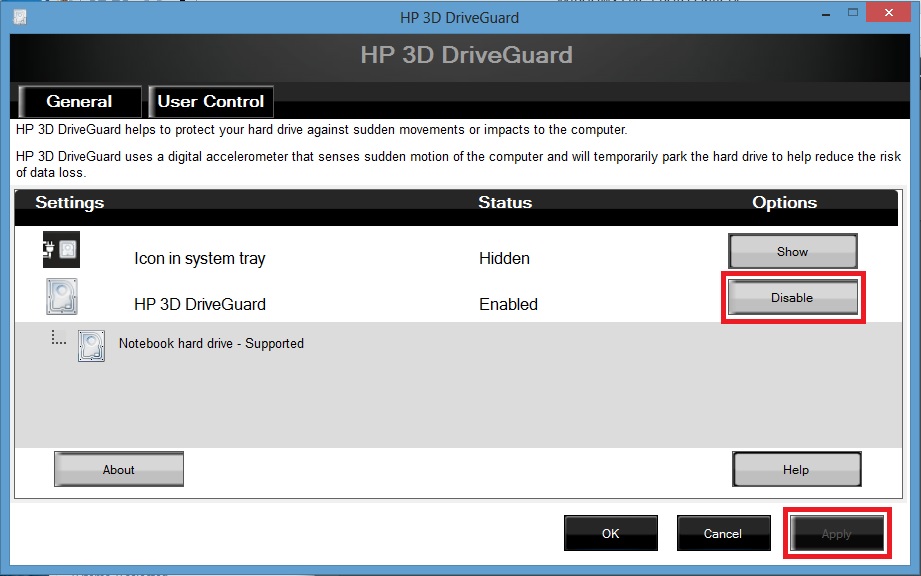Click the Options column header
921x576 pixels.
tap(785, 203)
